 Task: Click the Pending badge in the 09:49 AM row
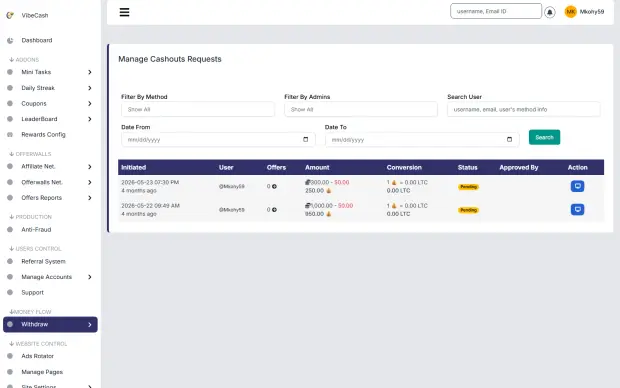(469, 210)
